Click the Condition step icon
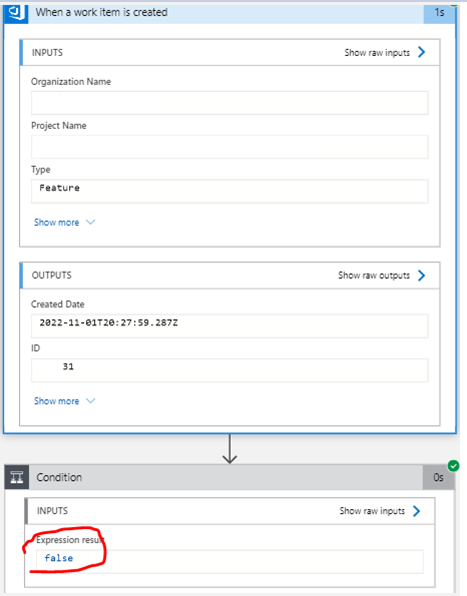Viewport: 467px width, 596px height. [17, 477]
